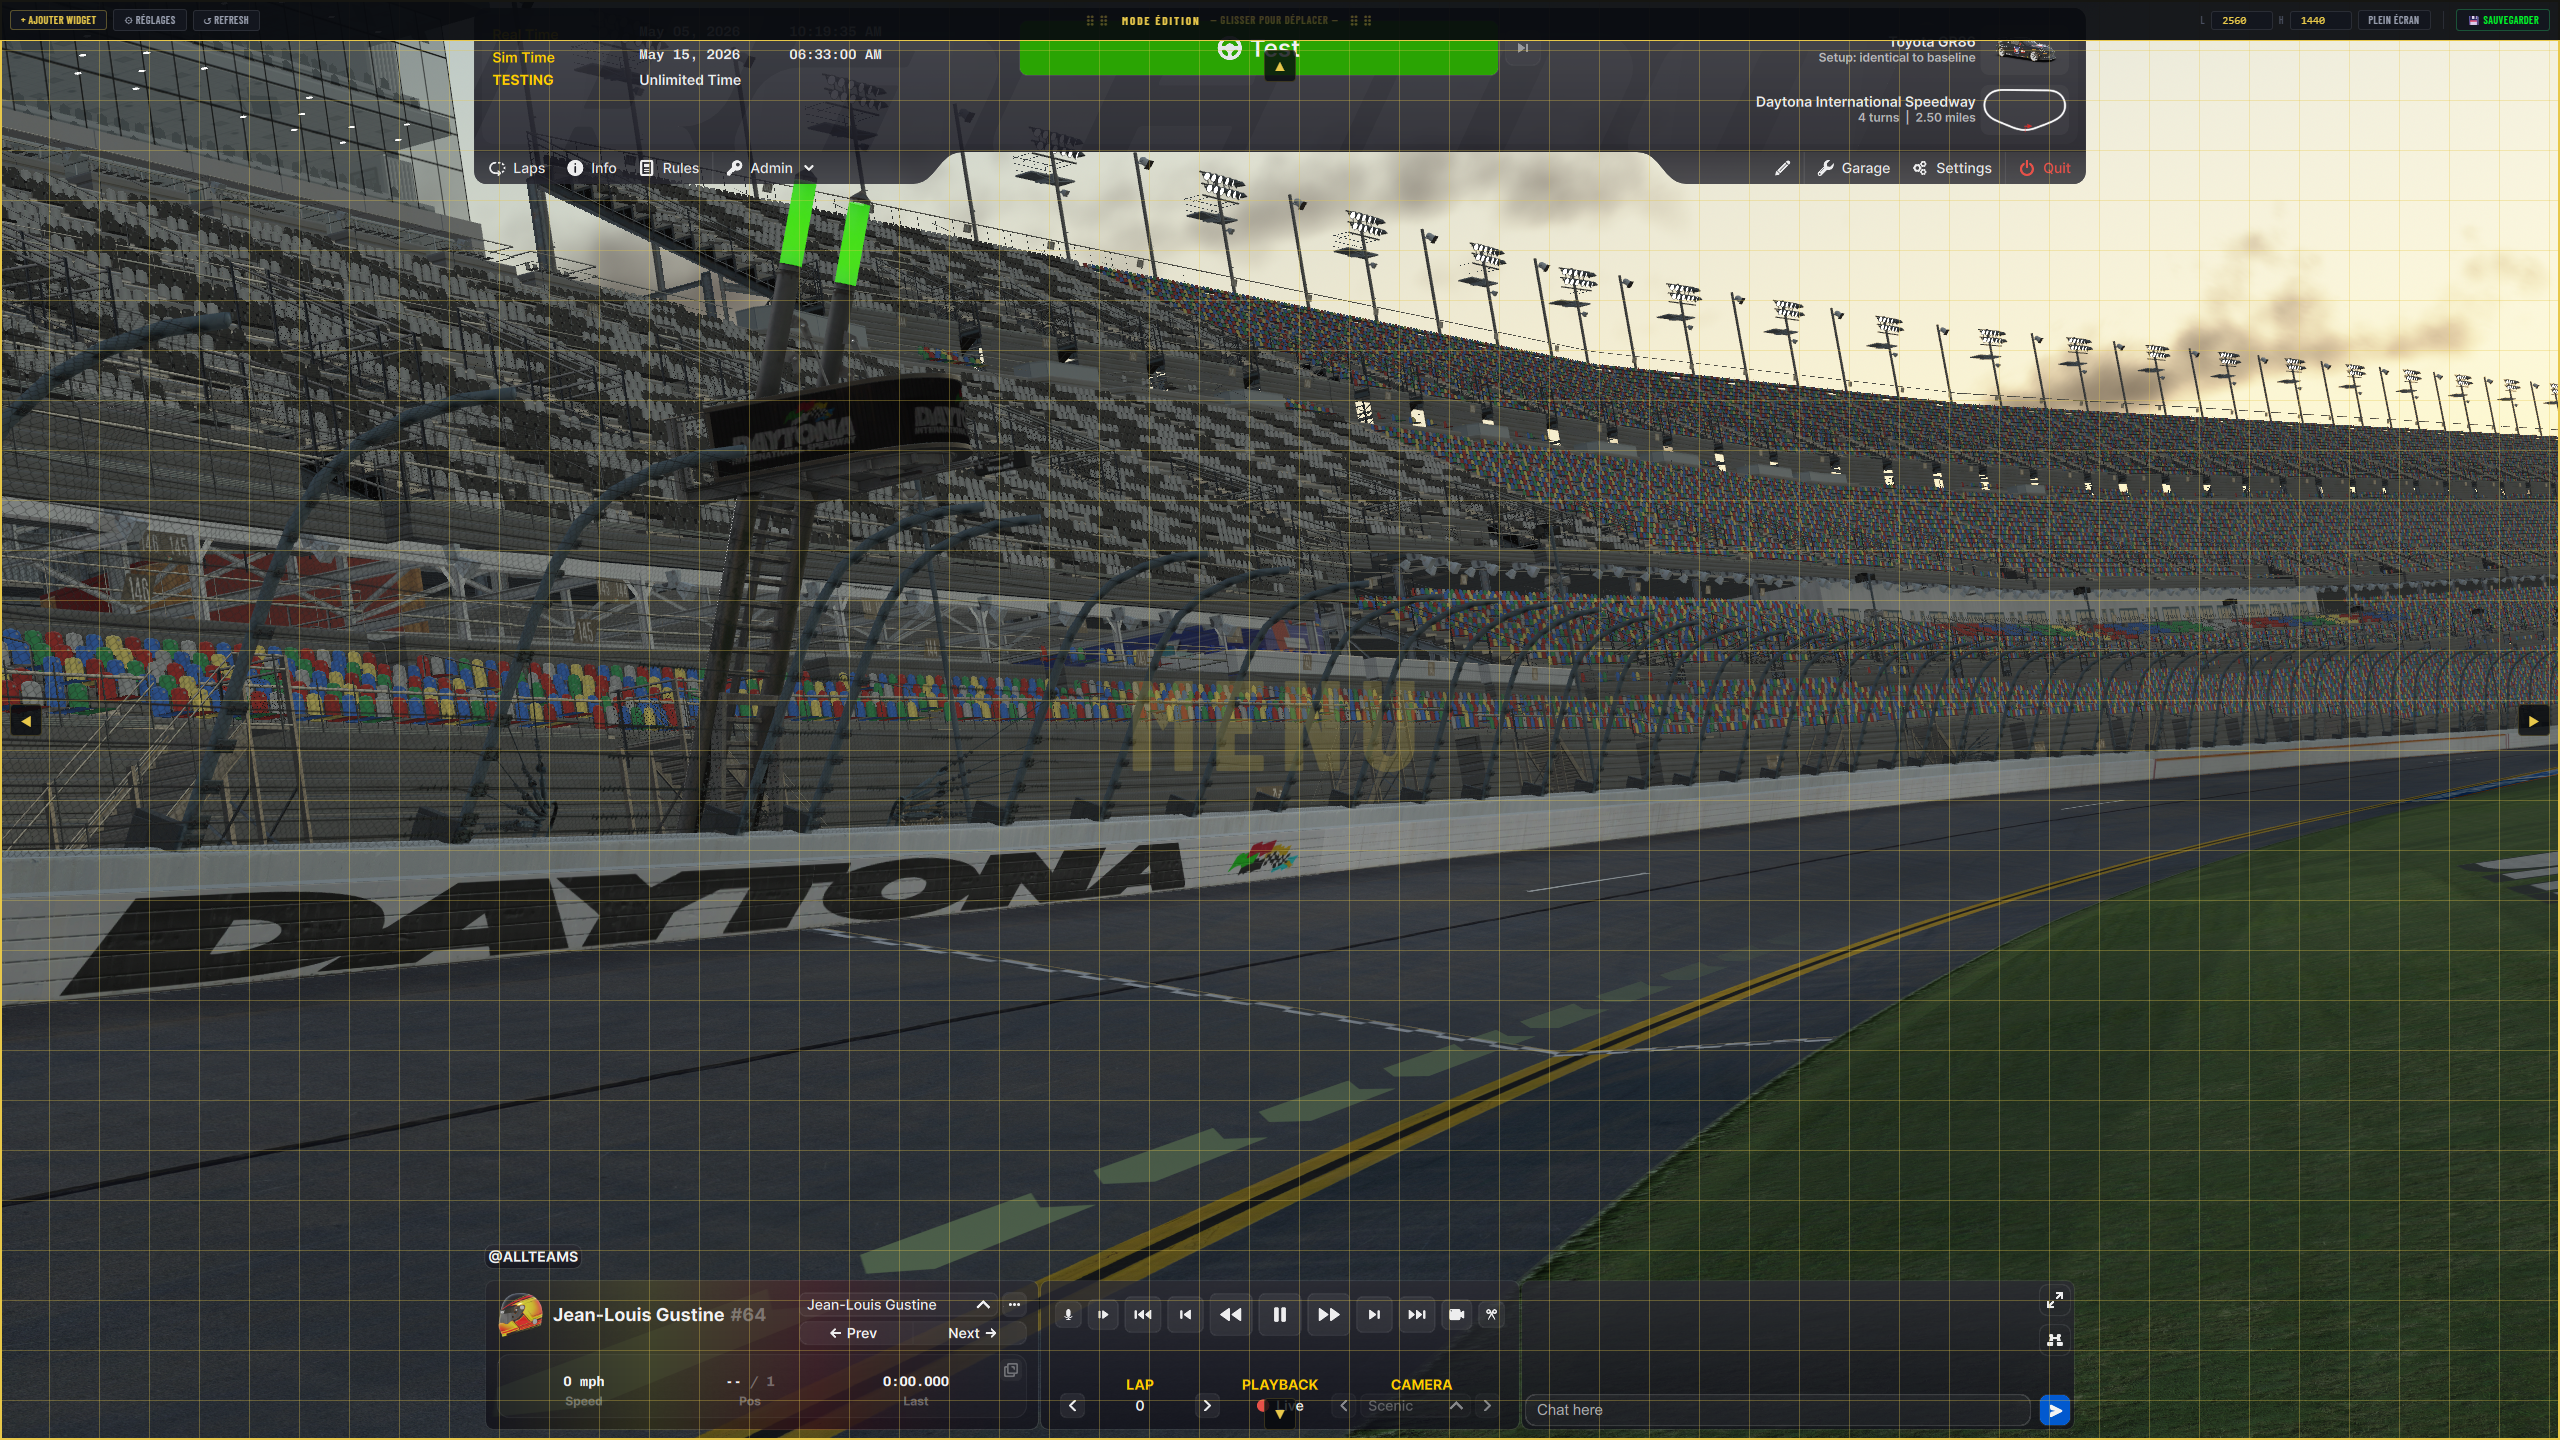Image resolution: width=2560 pixels, height=1440 pixels.
Task: Jump to the replay end
Action: pyautogui.click(x=1417, y=1315)
